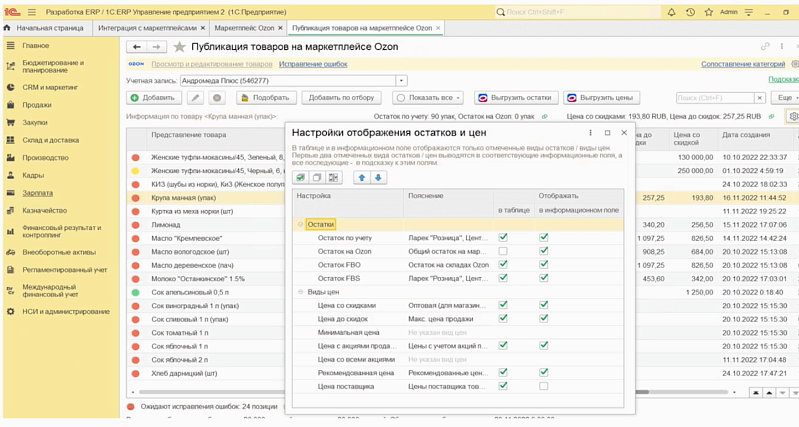
Task: Add this page to favorites star
Action: pos(179,47)
